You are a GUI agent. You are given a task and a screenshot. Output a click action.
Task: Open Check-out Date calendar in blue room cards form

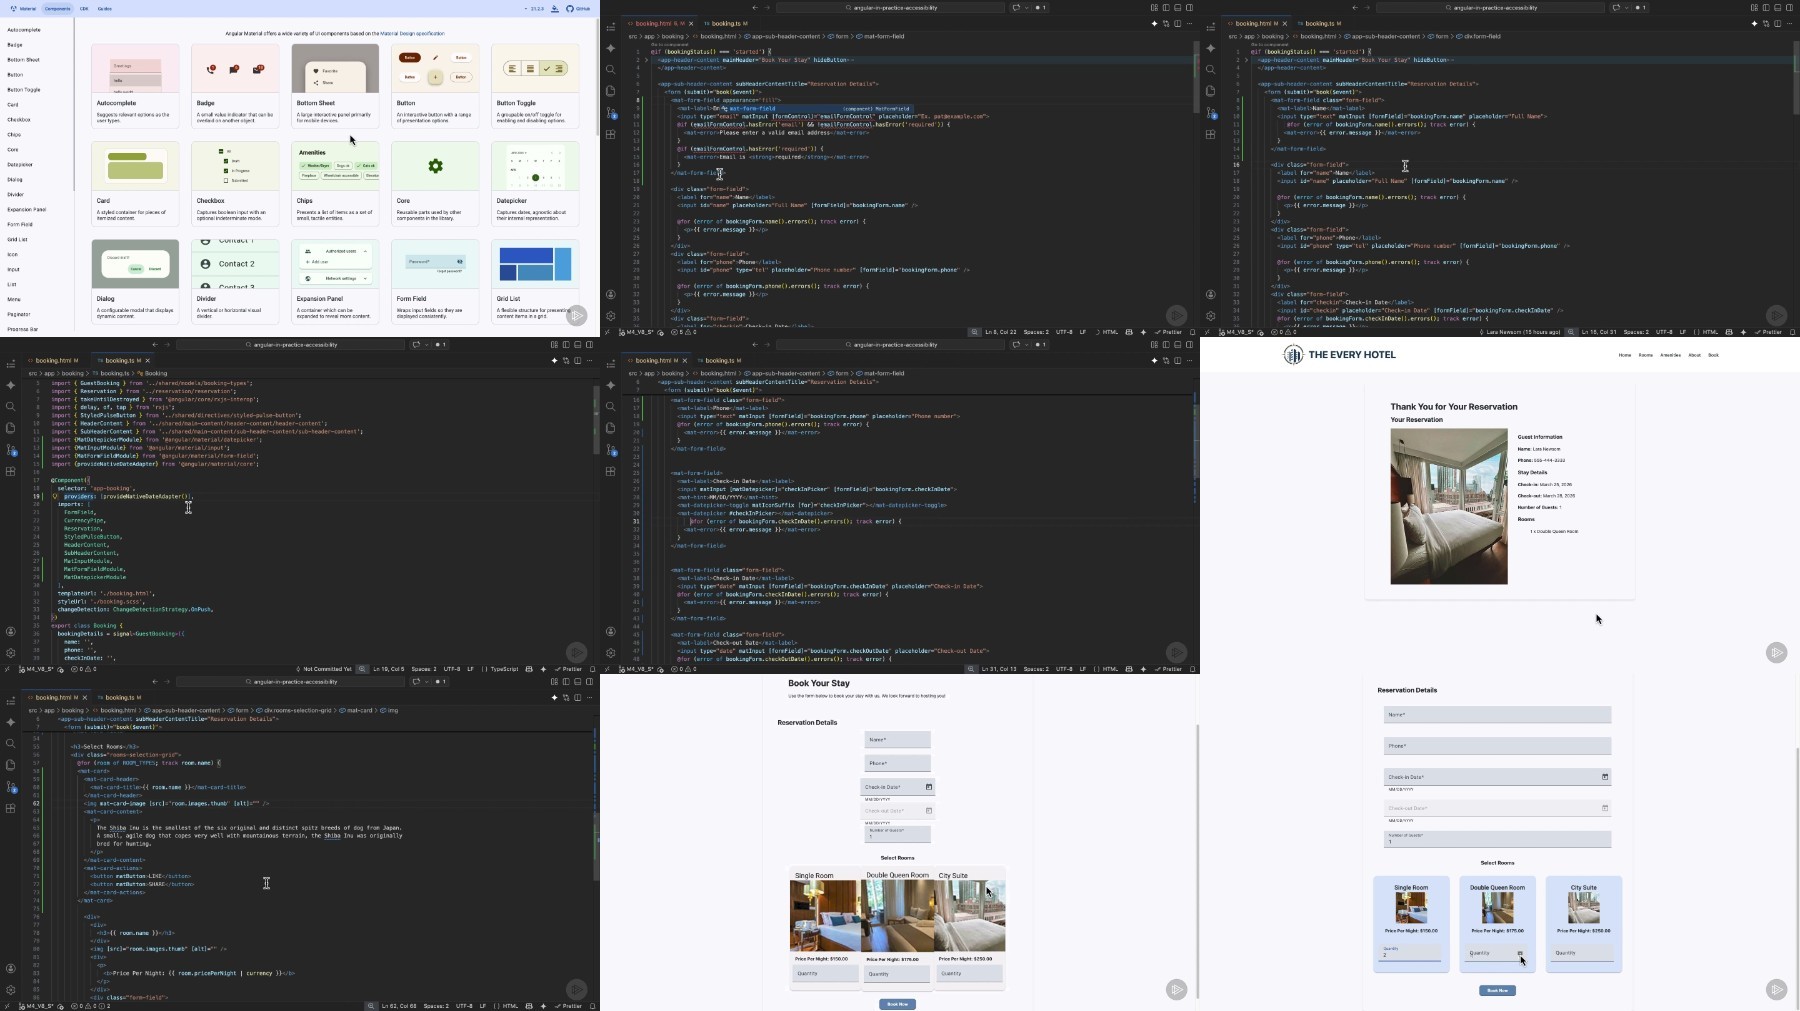click(1605, 808)
